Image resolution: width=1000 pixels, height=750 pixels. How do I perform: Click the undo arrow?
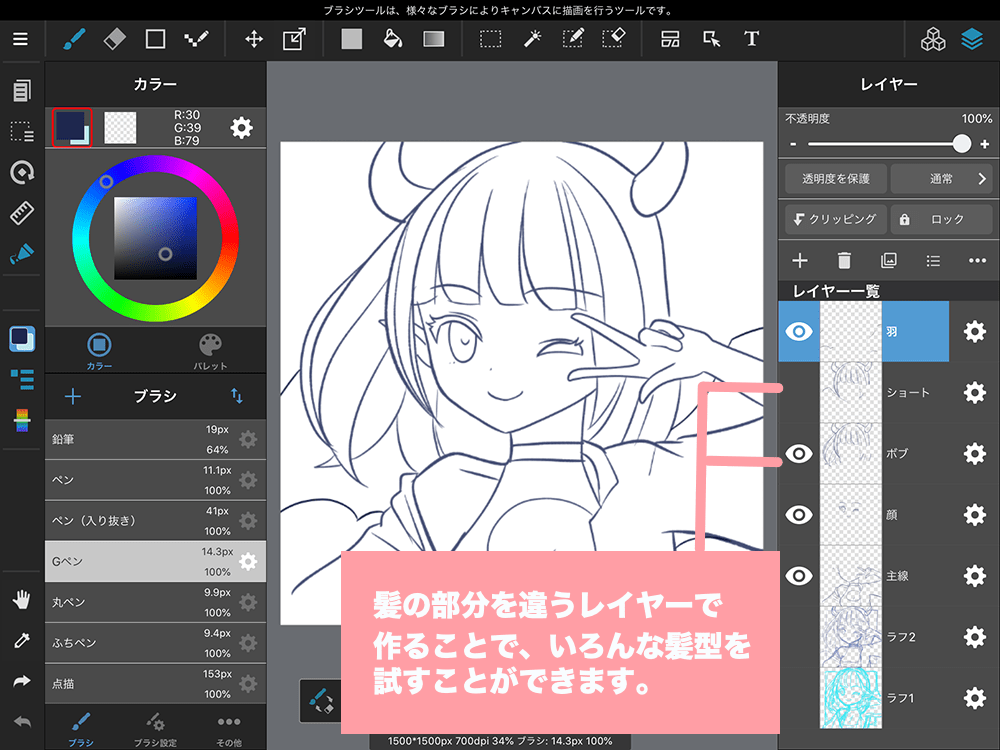[x=22, y=722]
